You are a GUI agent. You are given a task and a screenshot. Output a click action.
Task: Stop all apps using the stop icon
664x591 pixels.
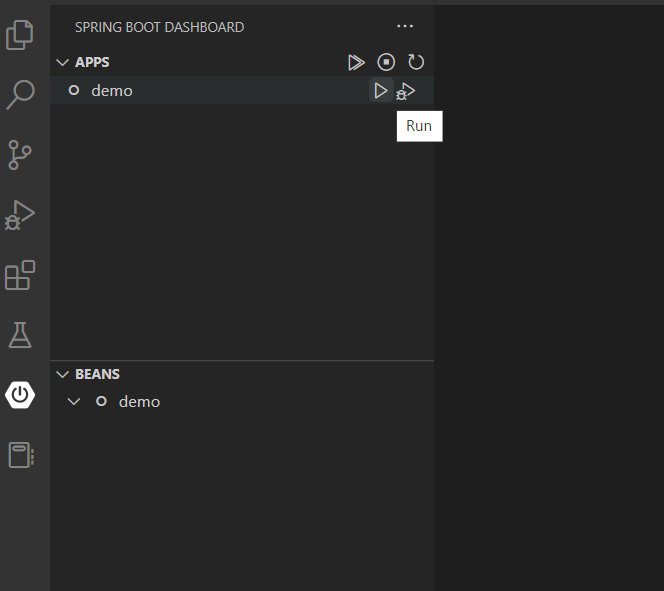[x=386, y=63]
